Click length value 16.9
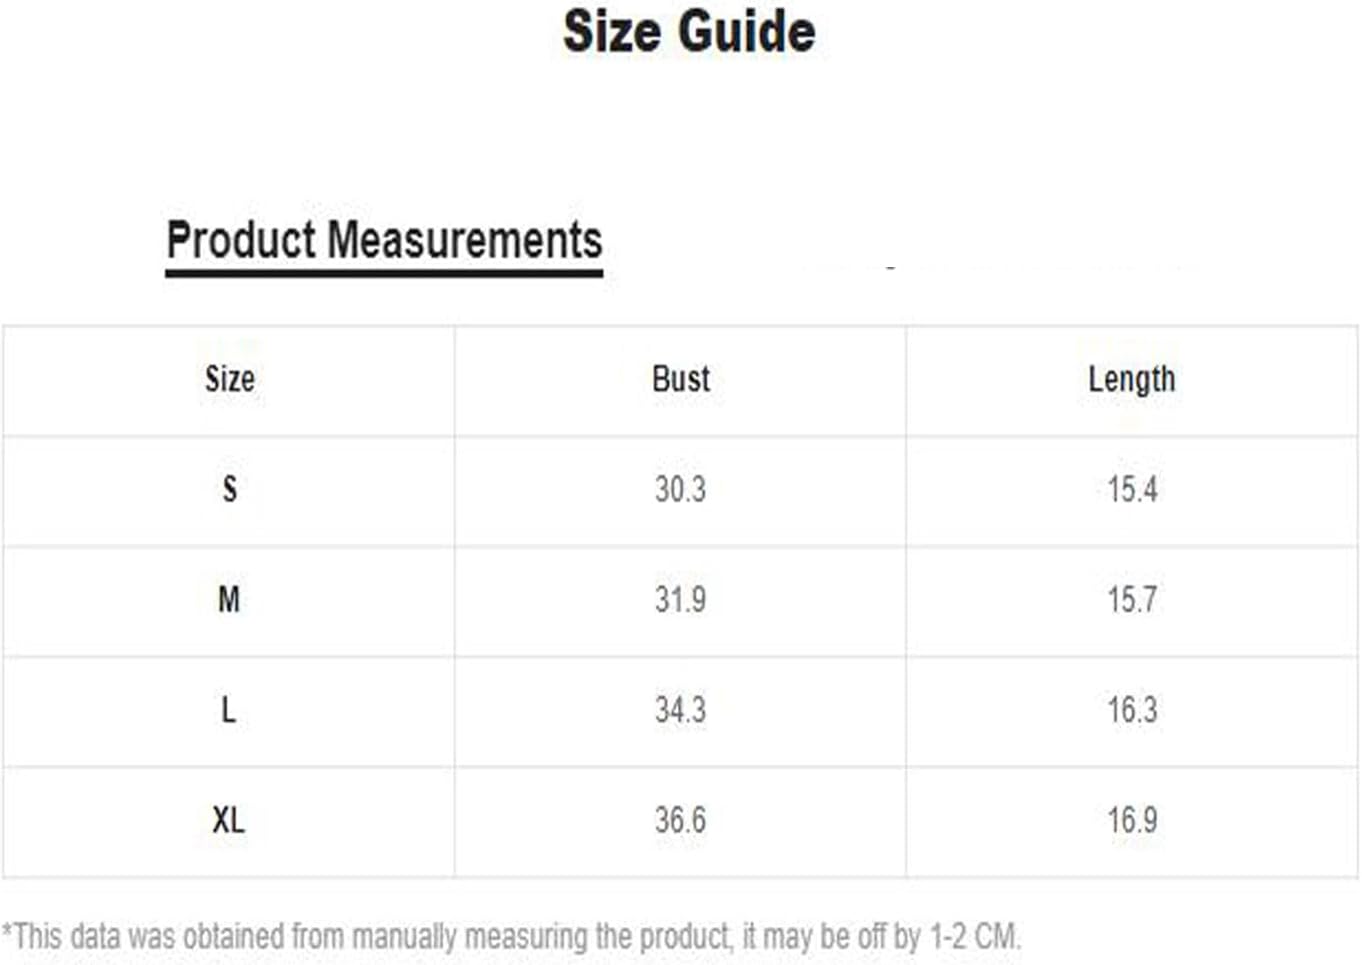The image size is (1362, 965). pyautogui.click(x=1132, y=820)
